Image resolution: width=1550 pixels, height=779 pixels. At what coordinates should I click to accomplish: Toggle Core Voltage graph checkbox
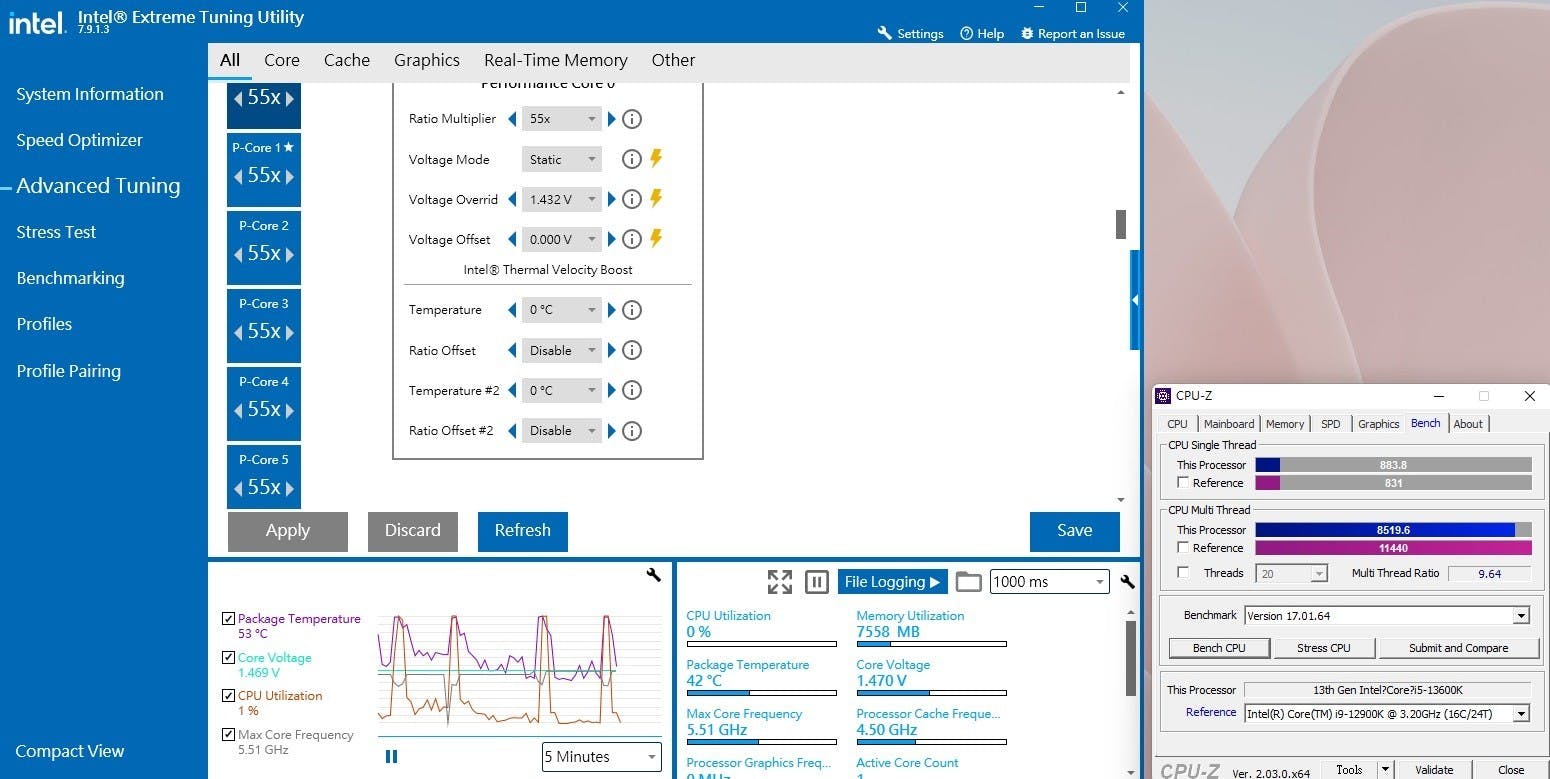(229, 658)
